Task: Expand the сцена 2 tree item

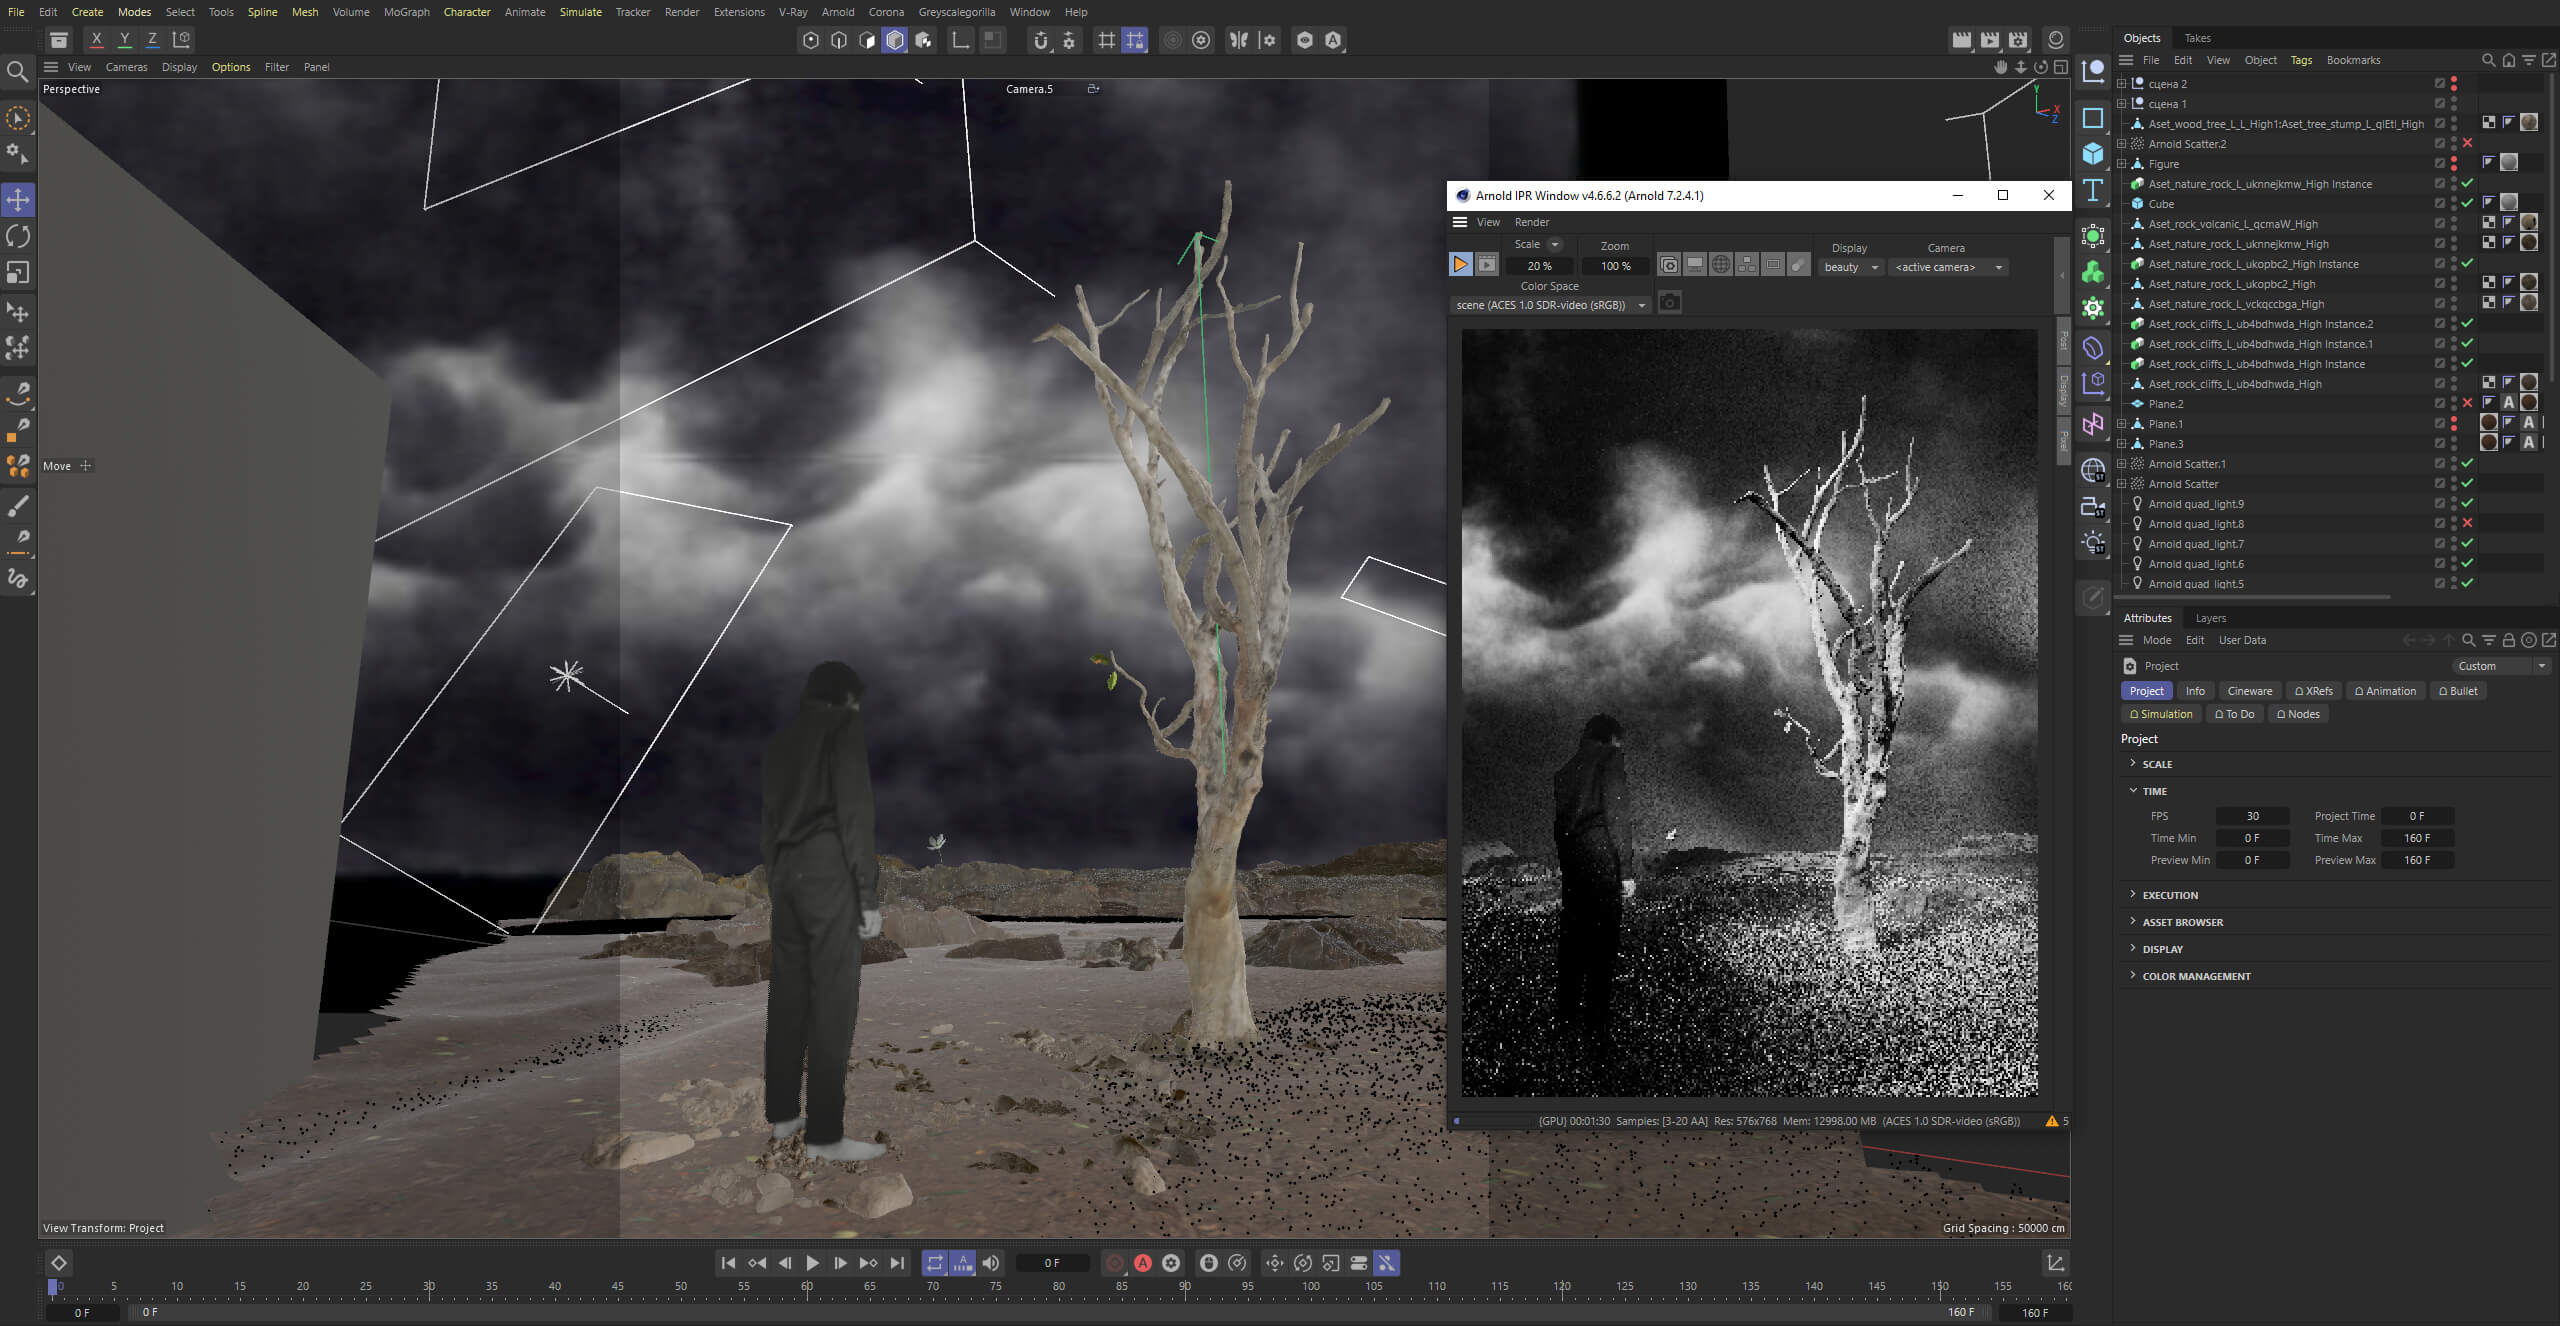Action: (2122, 84)
